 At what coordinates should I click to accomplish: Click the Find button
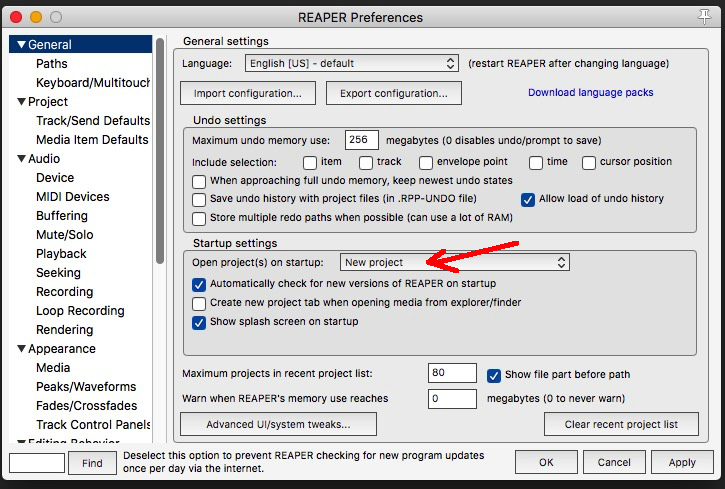(x=92, y=463)
